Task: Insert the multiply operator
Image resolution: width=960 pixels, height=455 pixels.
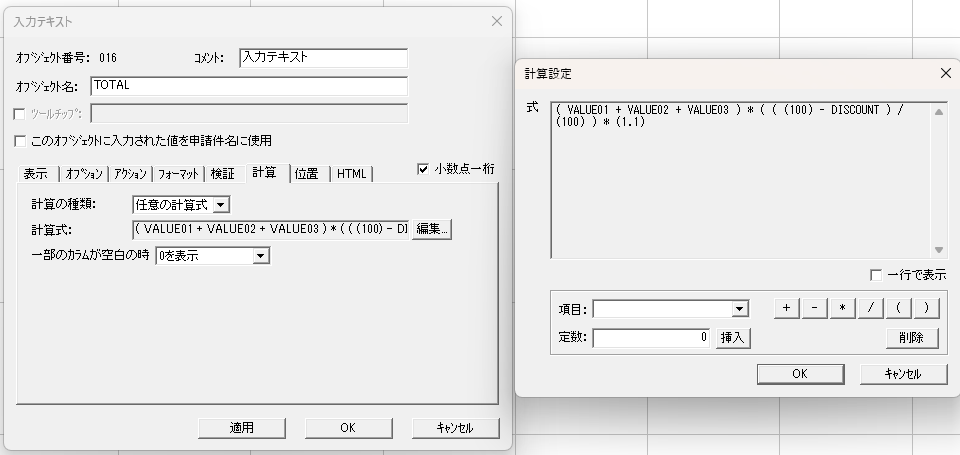Action: (842, 309)
